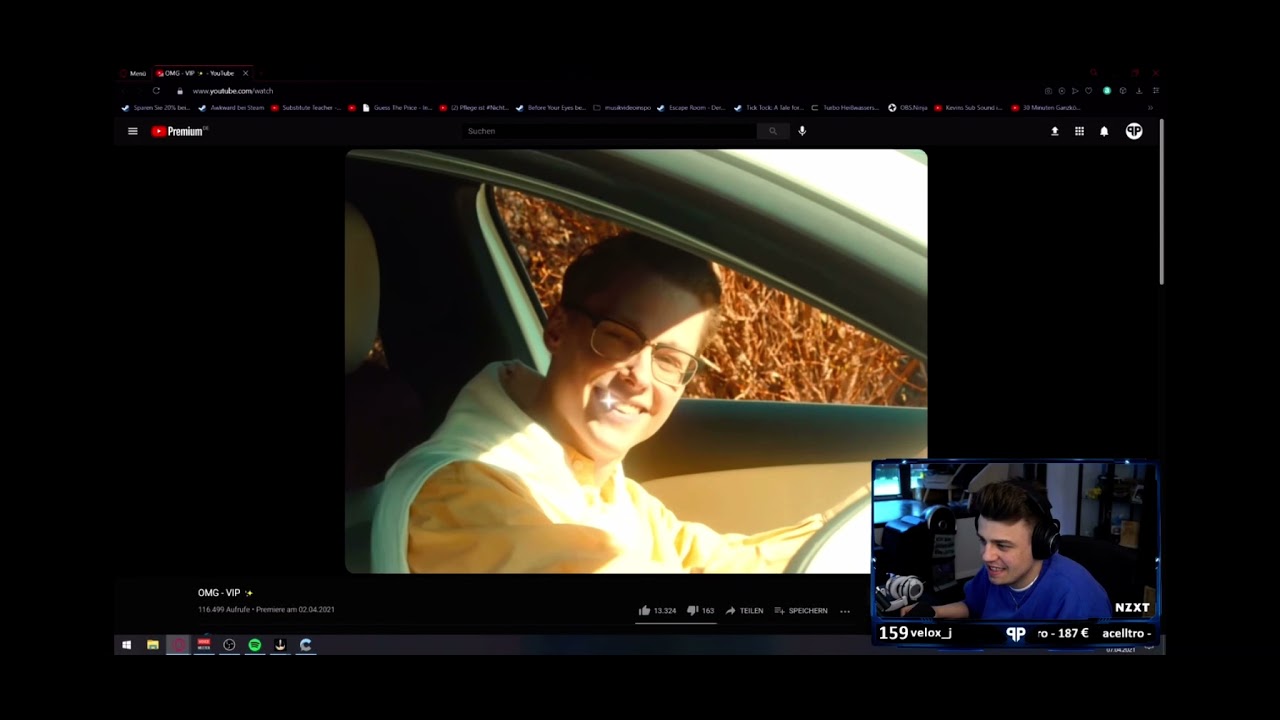This screenshot has height=720, width=1280.
Task: Save video to playlist via SPEICHERN
Action: click(801, 610)
